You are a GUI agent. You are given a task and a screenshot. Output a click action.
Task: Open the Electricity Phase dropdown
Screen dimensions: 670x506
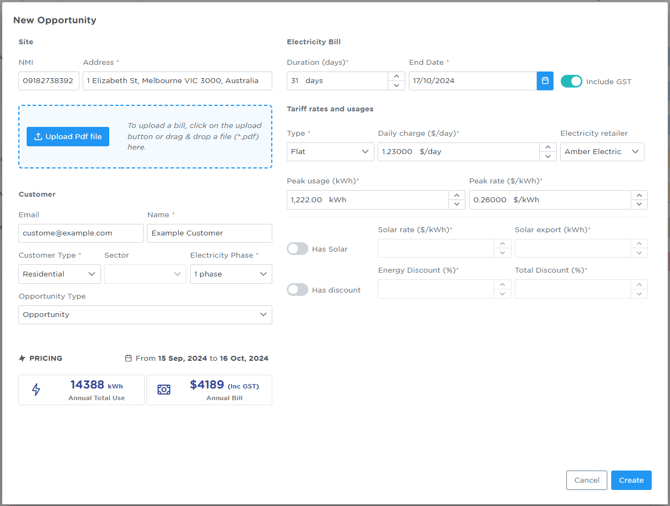[x=231, y=274]
